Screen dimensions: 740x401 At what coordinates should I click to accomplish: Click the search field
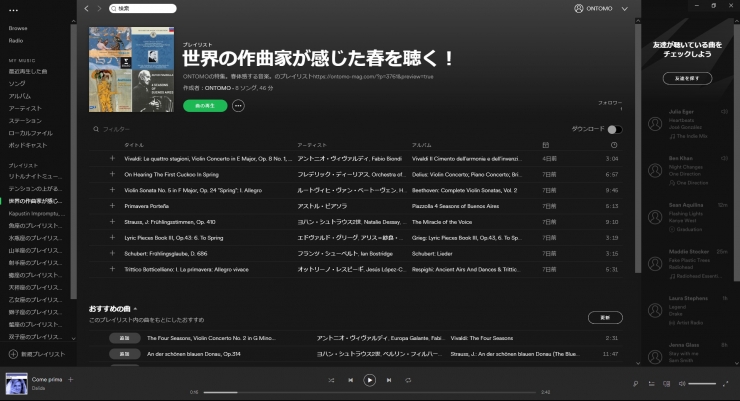143,8
